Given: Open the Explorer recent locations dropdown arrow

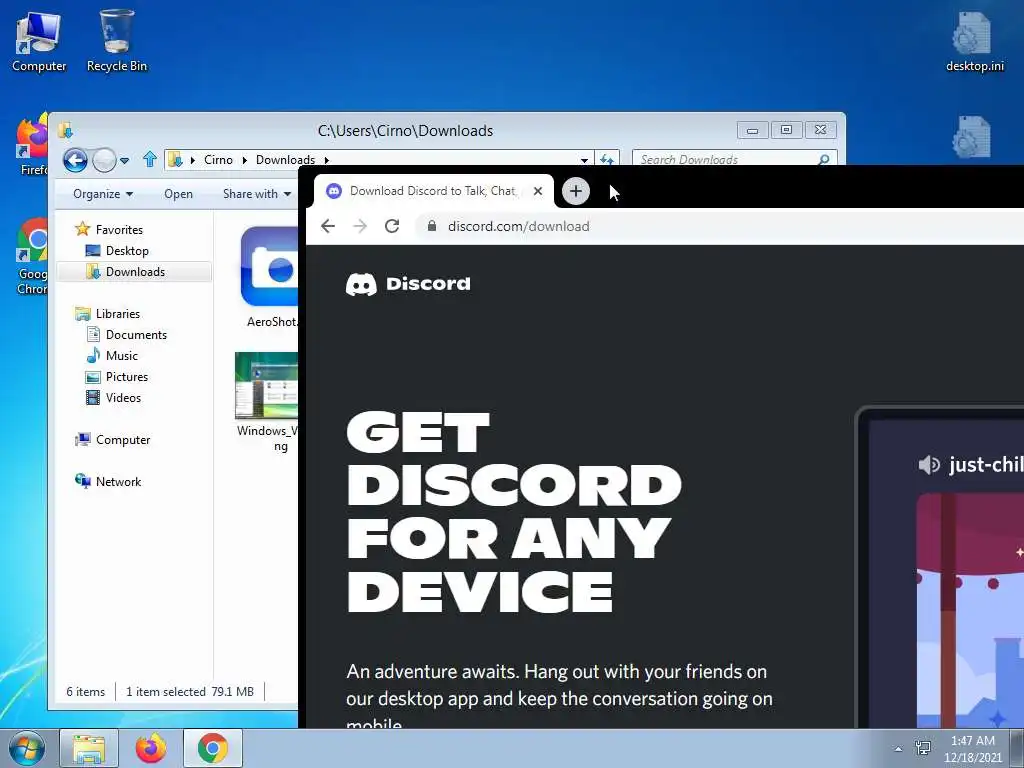Looking at the screenshot, I should (x=125, y=160).
